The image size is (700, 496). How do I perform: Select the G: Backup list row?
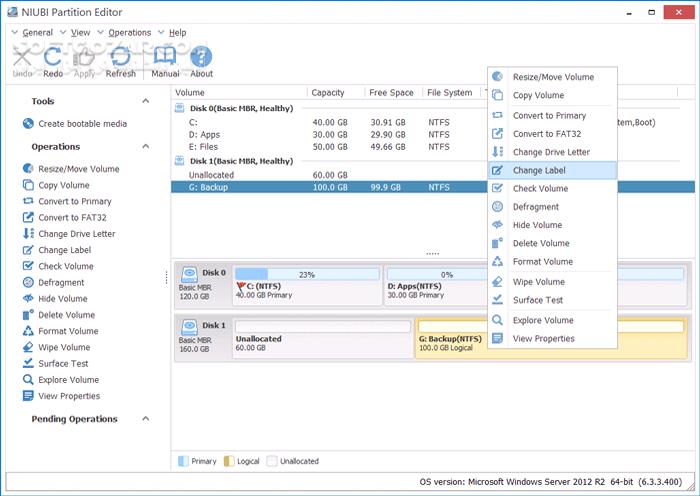click(x=329, y=187)
